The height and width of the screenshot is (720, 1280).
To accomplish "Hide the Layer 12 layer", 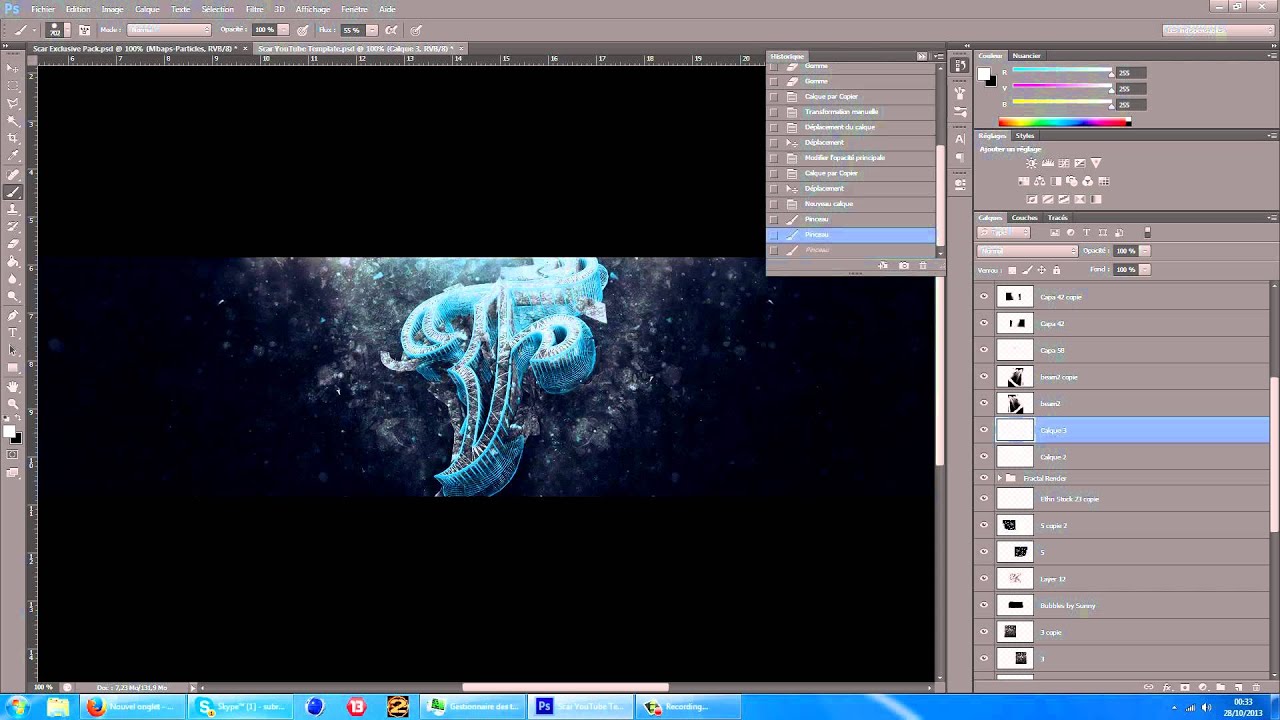I will [984, 579].
